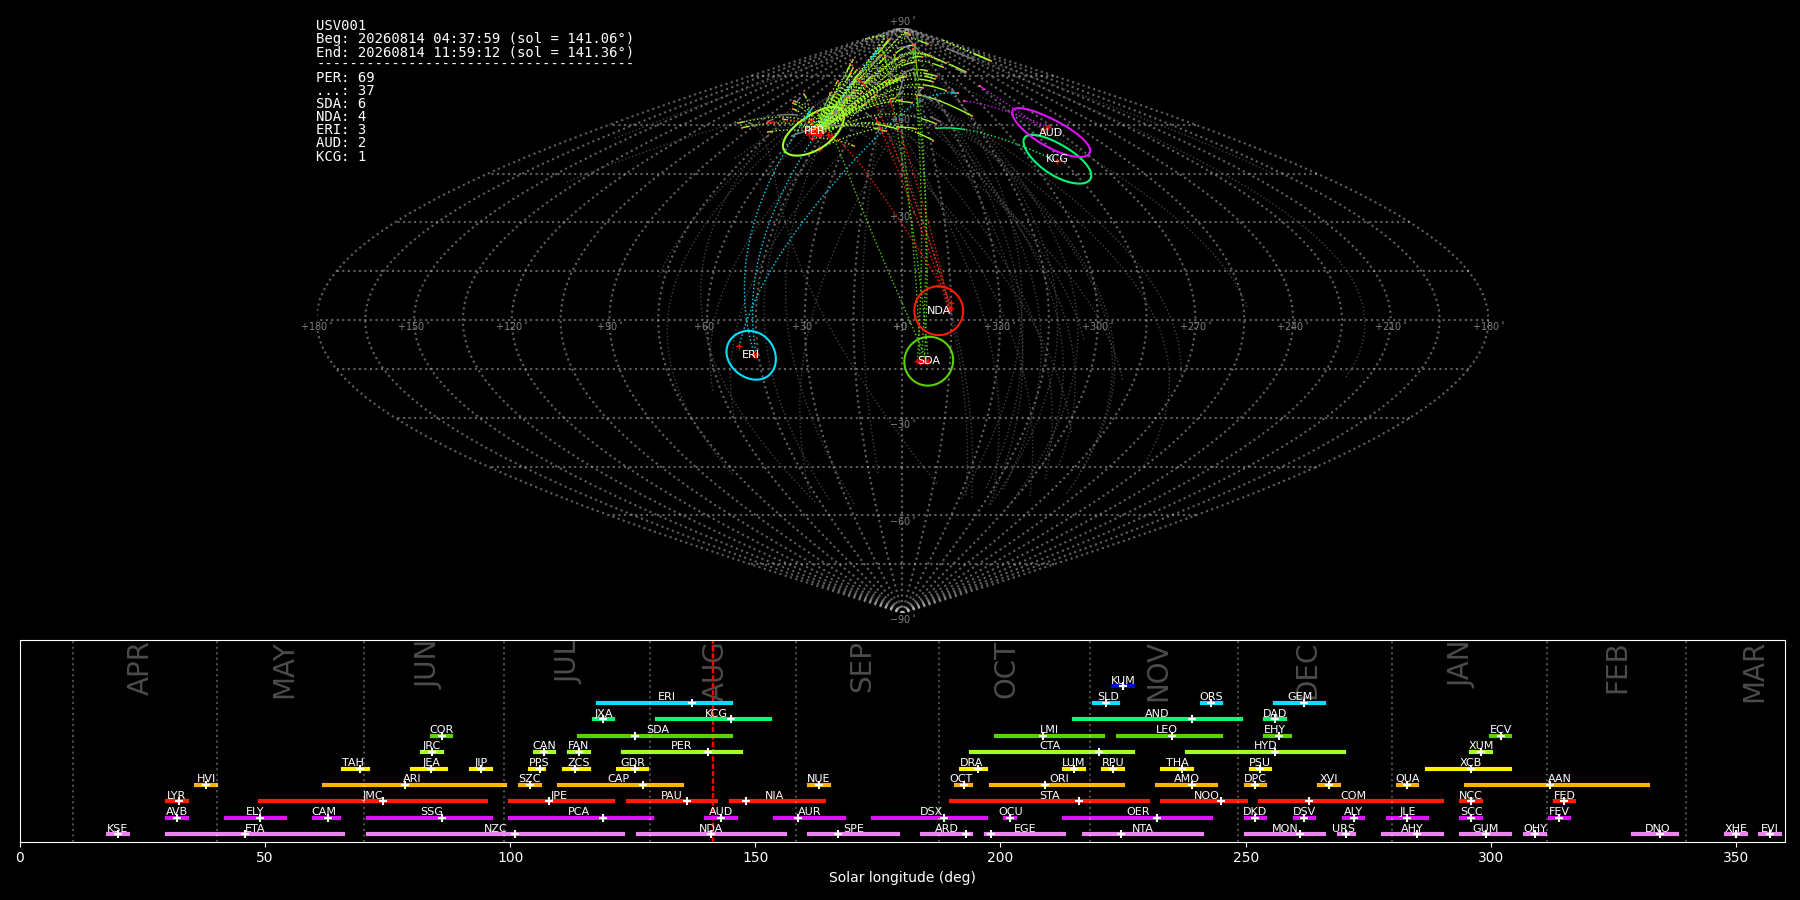Click the CAP orange timeline bar
This screenshot has width=1800, height=900.
(620, 785)
